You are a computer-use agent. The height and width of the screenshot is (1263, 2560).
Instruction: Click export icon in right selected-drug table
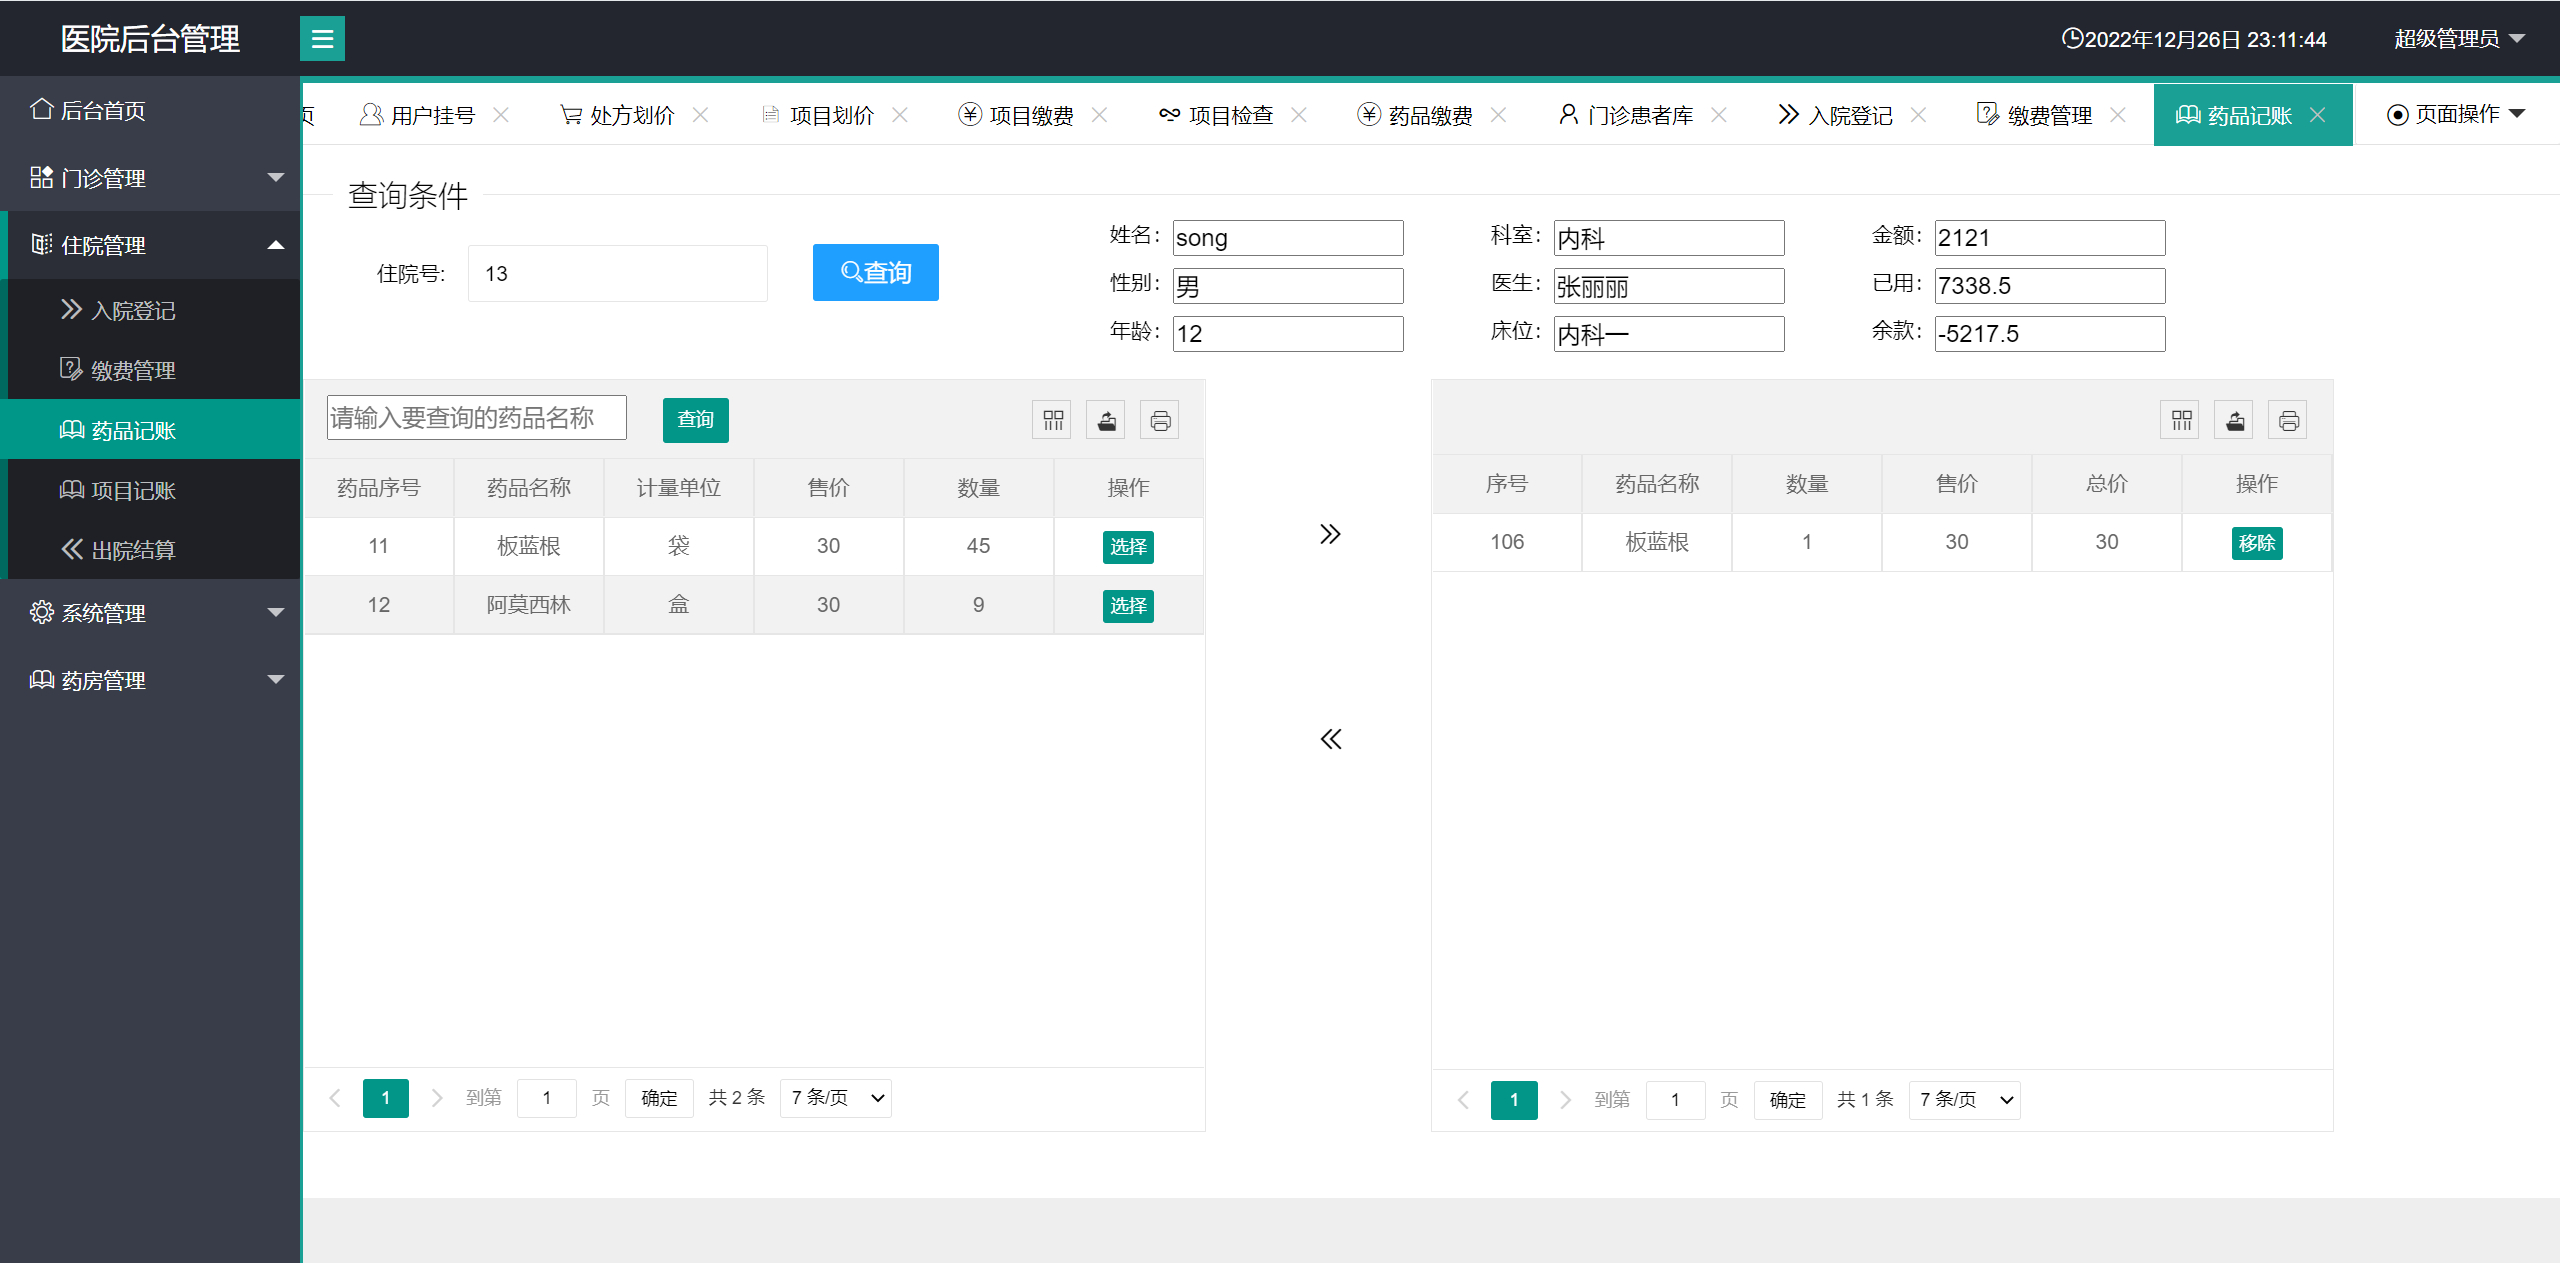(x=2235, y=420)
